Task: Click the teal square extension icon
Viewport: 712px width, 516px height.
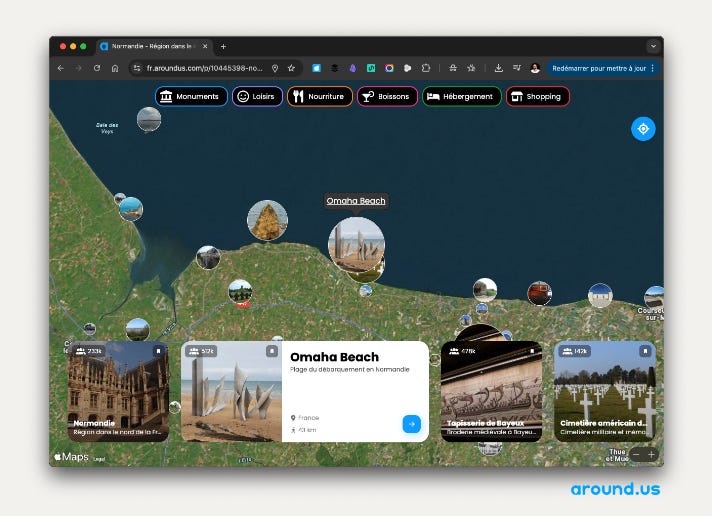Action: (x=371, y=68)
